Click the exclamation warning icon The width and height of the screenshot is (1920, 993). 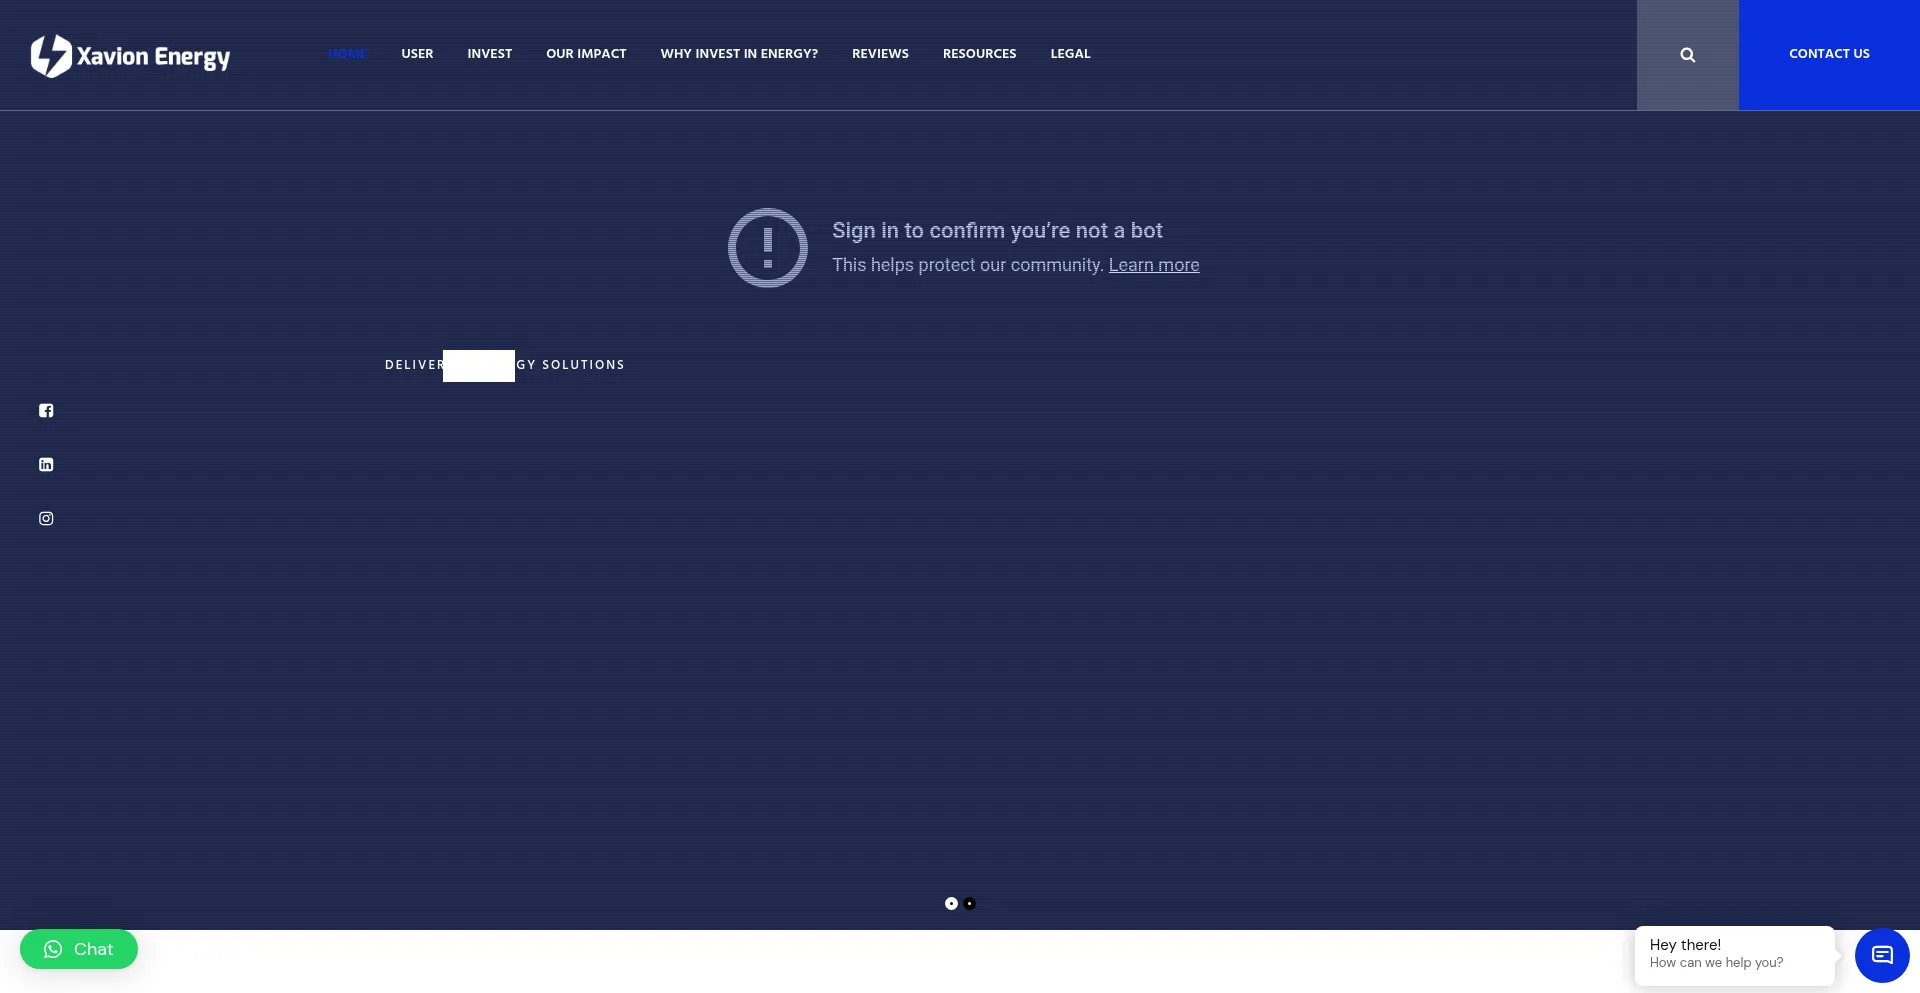coord(767,248)
